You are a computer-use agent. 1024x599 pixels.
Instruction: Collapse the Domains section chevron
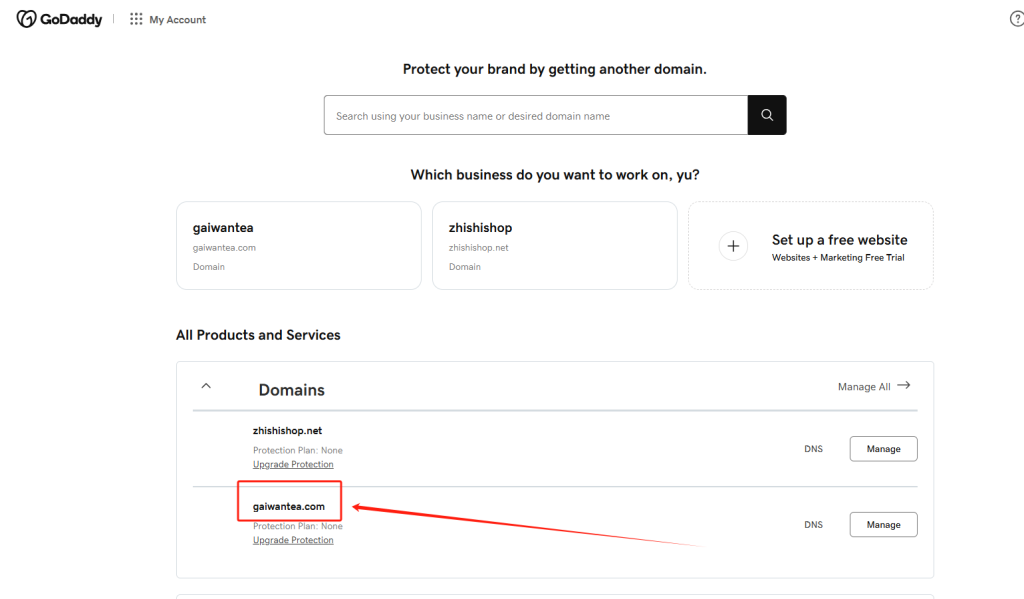coord(206,385)
